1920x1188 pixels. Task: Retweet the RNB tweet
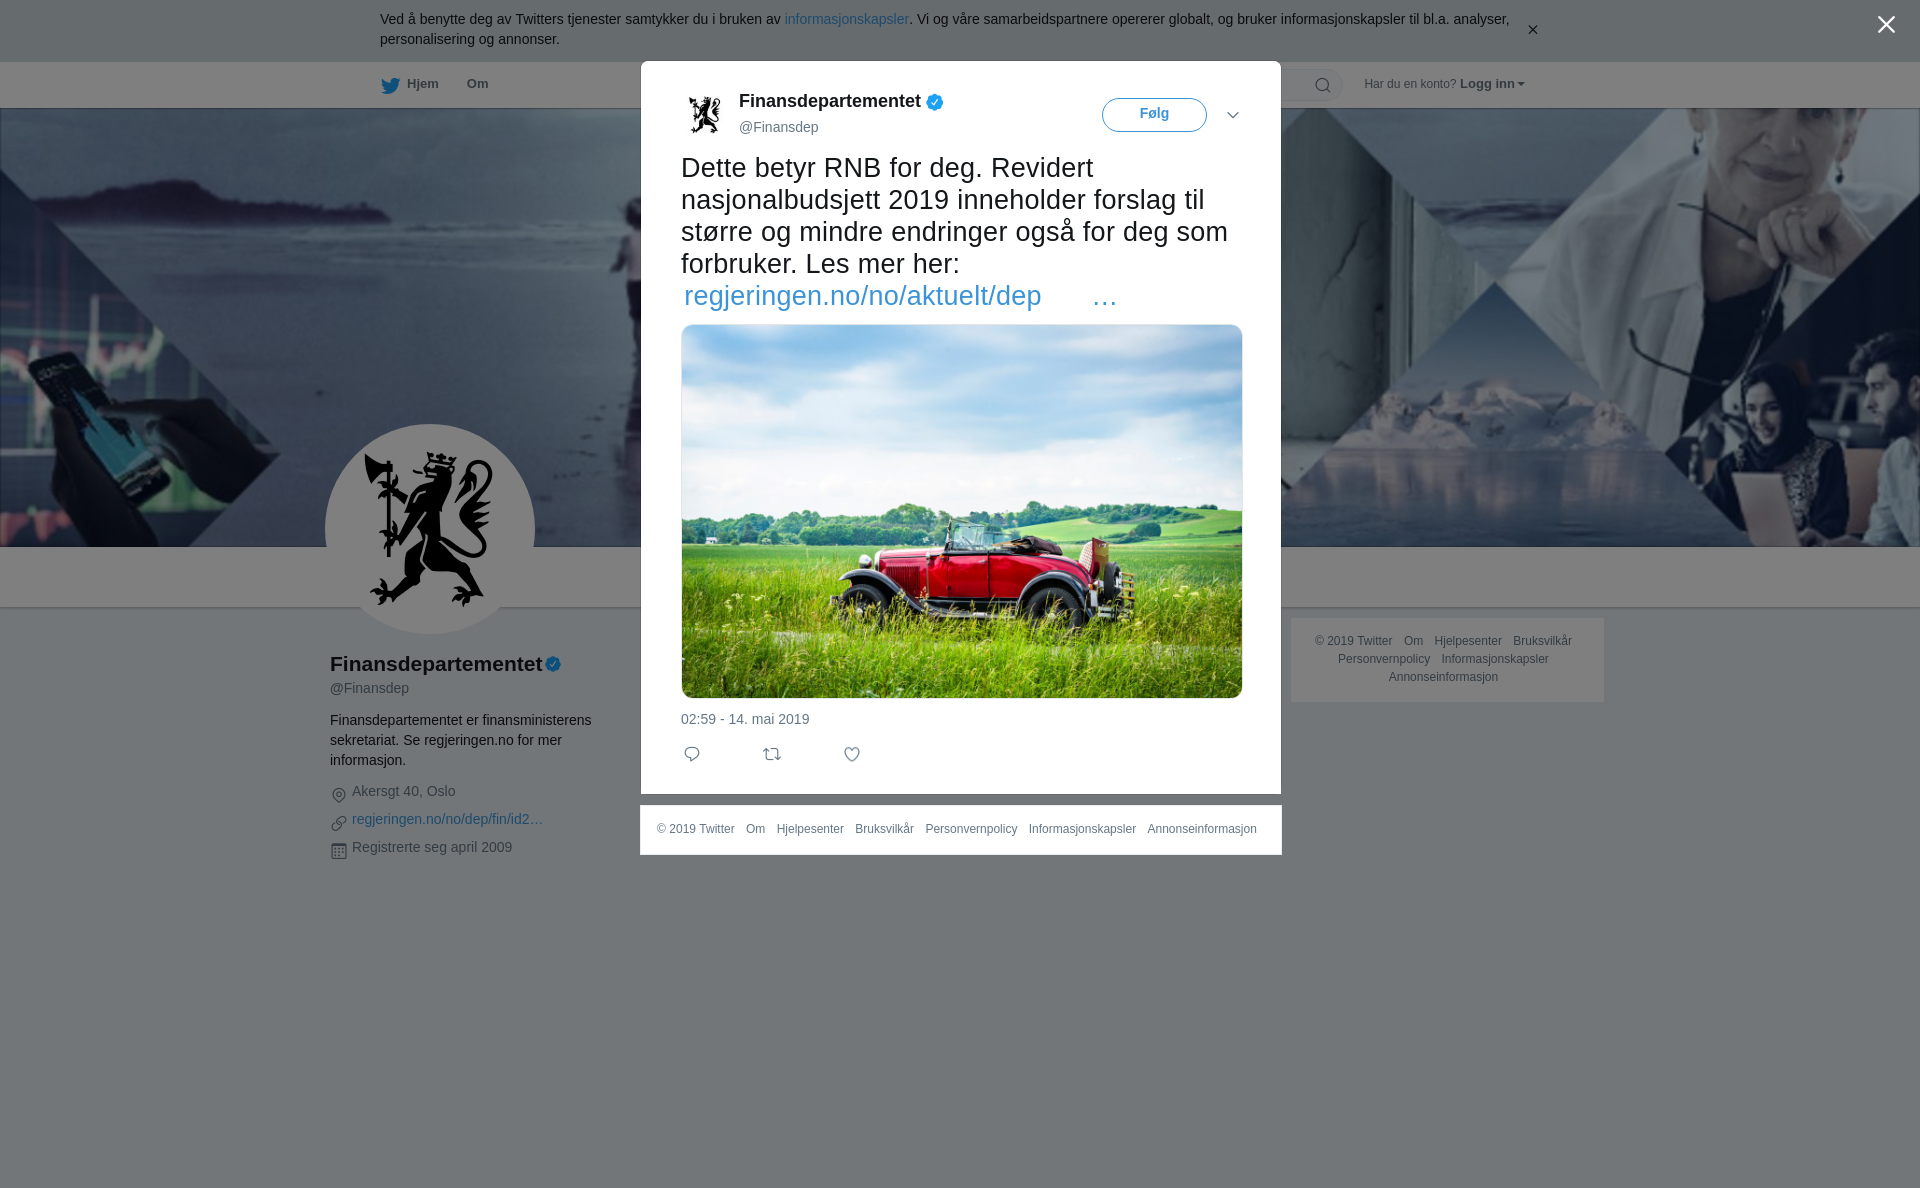[772, 754]
